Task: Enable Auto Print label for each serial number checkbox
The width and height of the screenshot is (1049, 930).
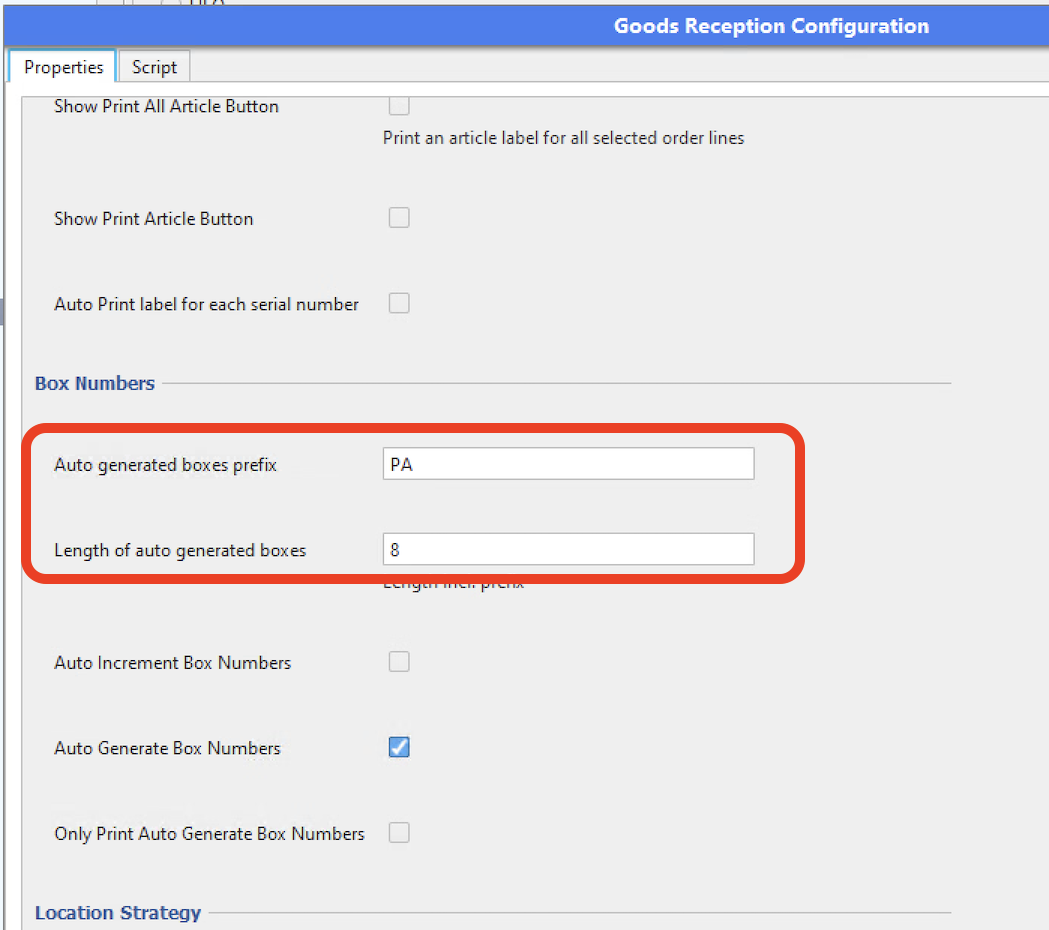Action: click(x=399, y=304)
